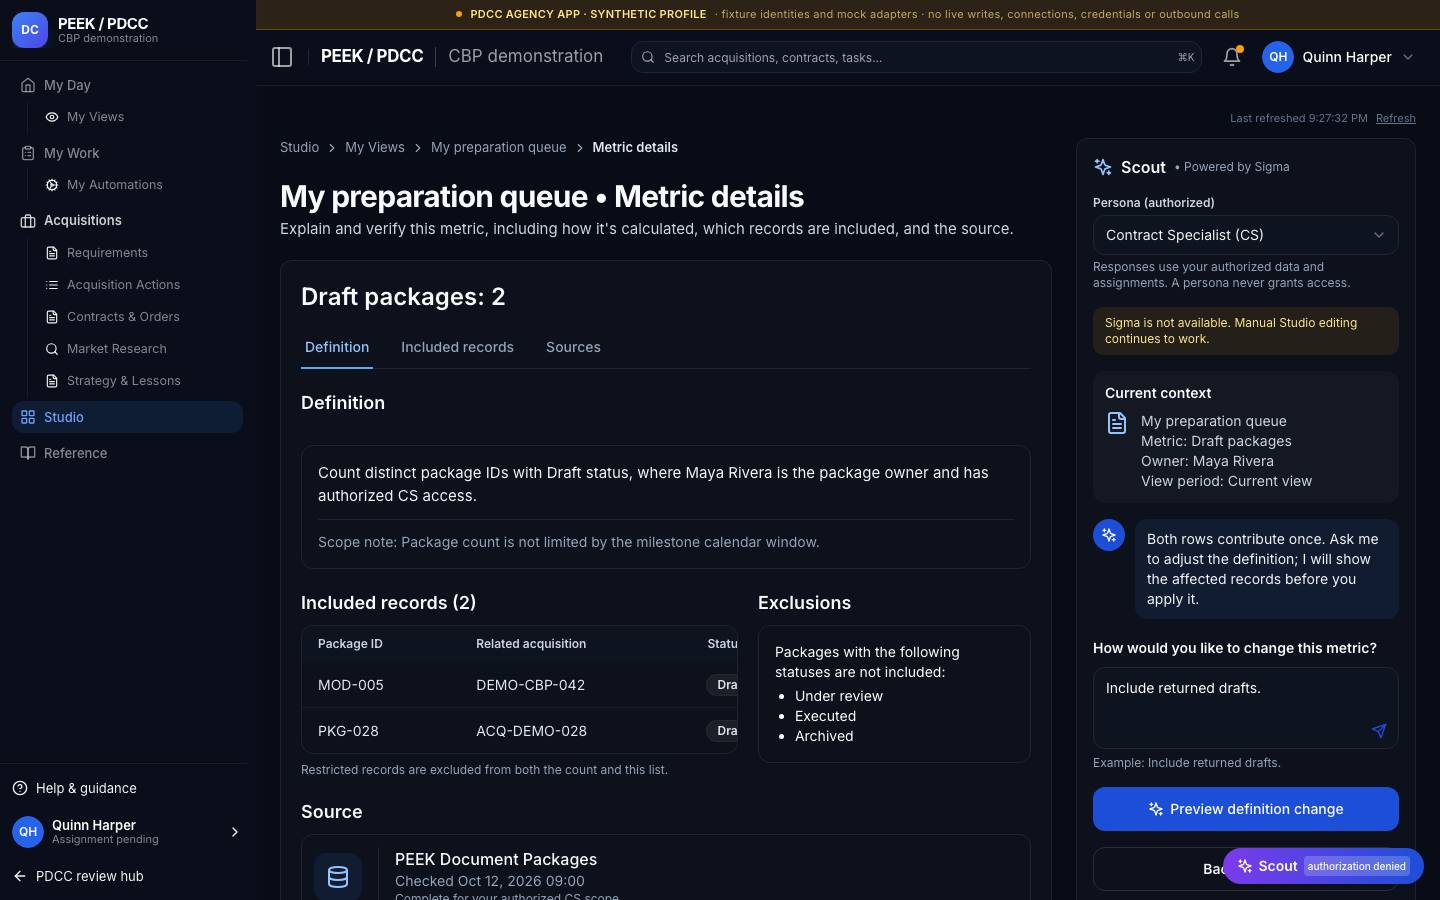This screenshot has height=900, width=1440.
Task: Click the QH avatar in the top bar
Action: click(x=1278, y=57)
